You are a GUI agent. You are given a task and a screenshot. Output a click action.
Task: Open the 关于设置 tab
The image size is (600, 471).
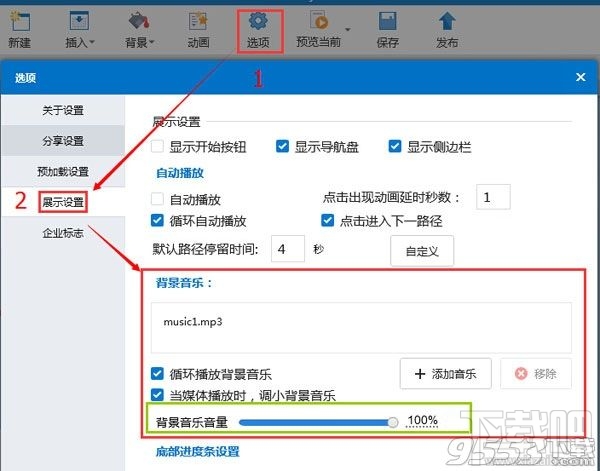[x=63, y=111]
